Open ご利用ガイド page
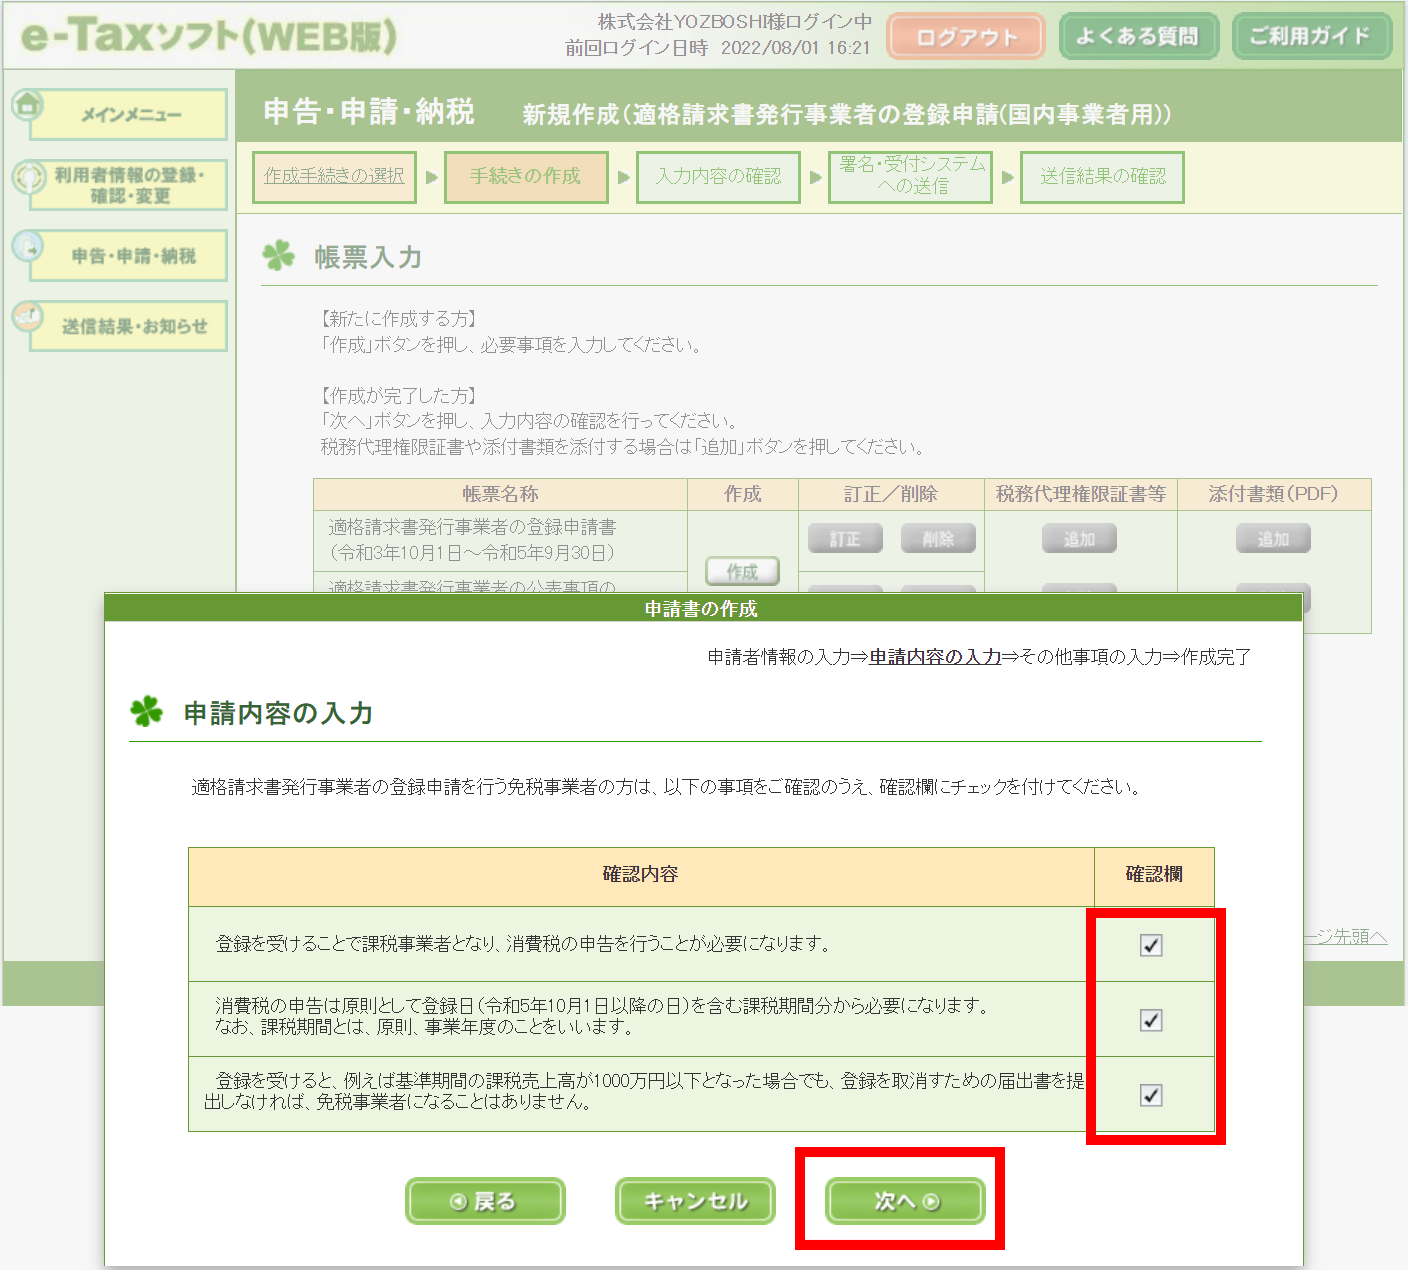Viewport: 1408px width, 1270px height. 1311,36
